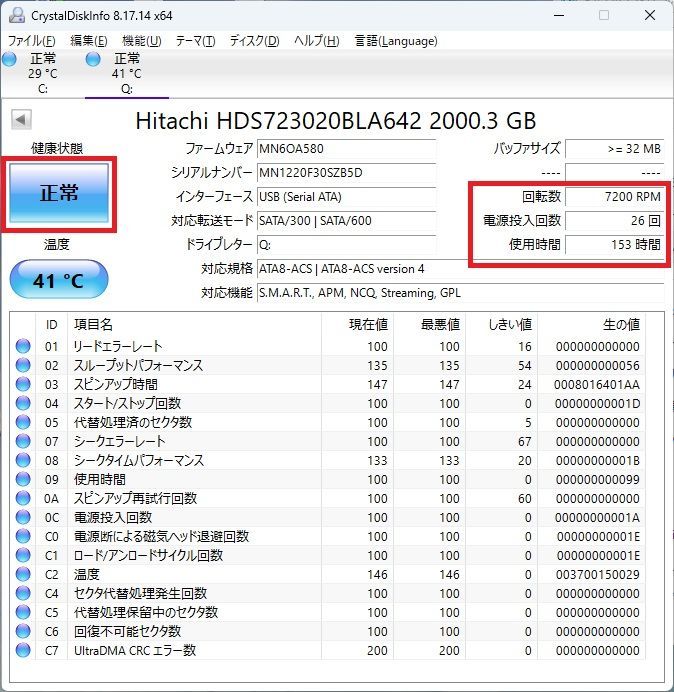Click the power on hours field 153 時間
Screen dimensions: 674x692
click(x=614, y=244)
